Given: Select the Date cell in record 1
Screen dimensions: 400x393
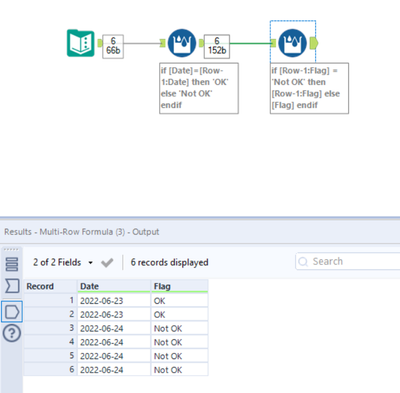Looking at the screenshot, I should point(114,301).
